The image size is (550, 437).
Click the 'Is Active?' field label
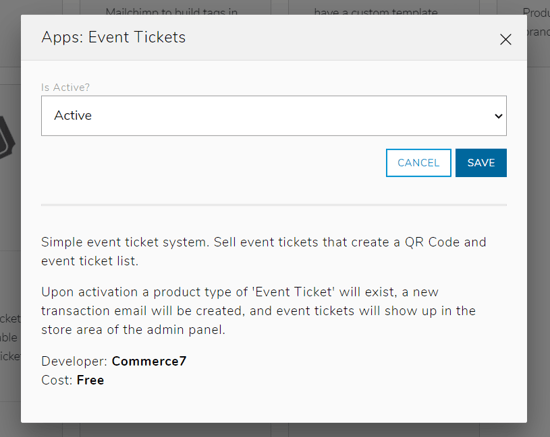click(66, 87)
